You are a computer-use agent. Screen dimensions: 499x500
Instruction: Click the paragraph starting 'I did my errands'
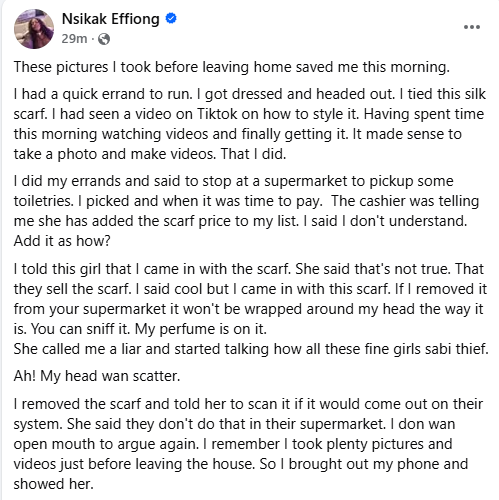tap(246, 211)
